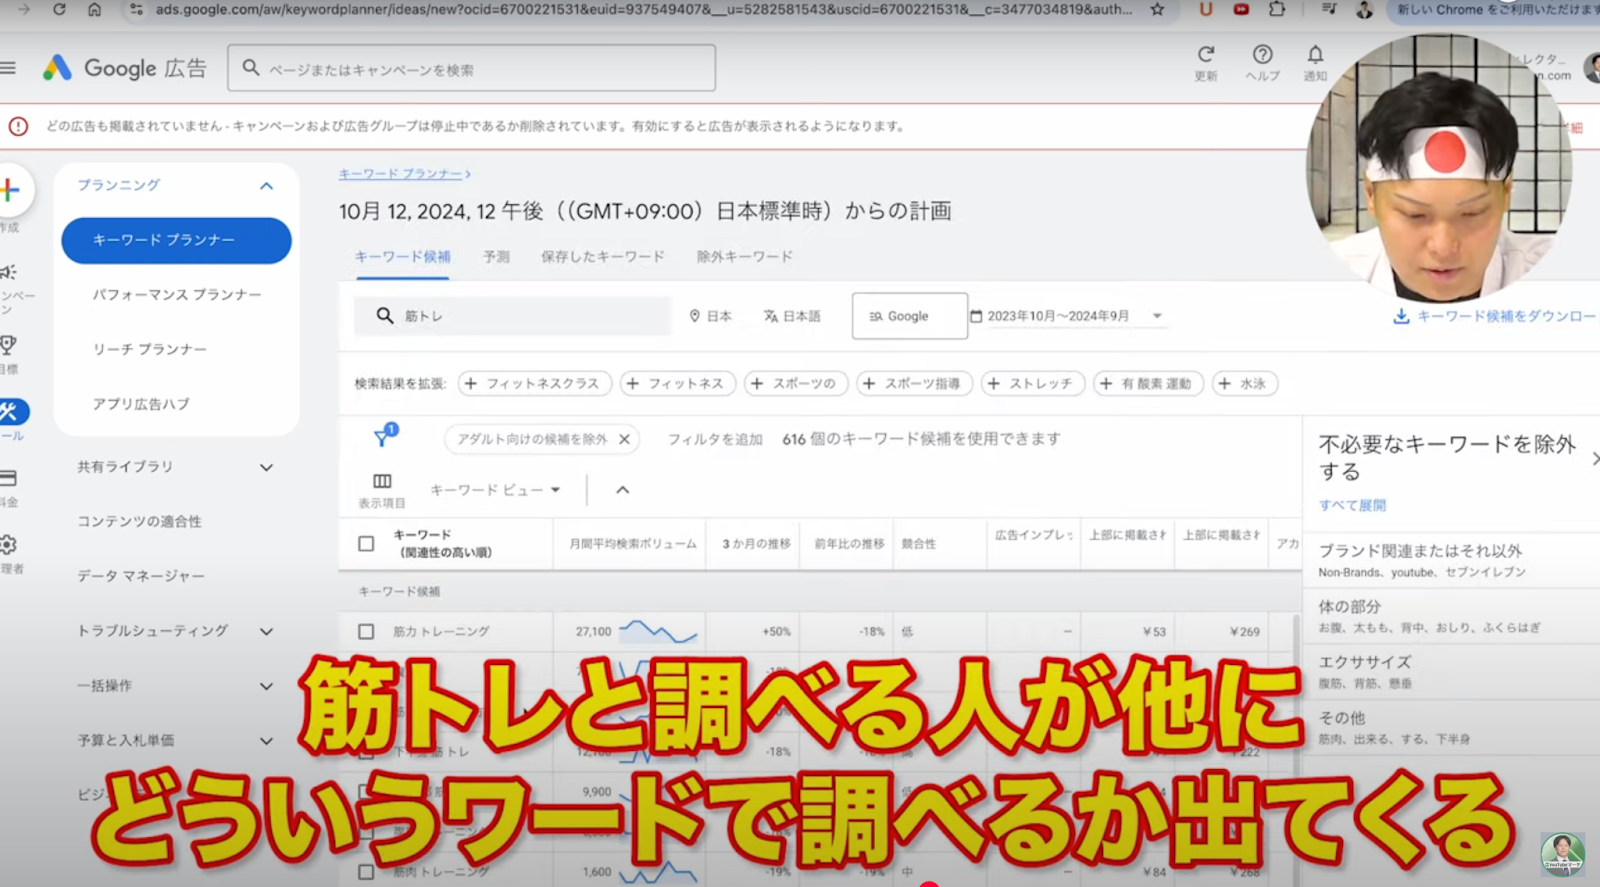Bookmark this page with the star icon
Screen dimensions: 1600x887
pyautogui.click(x=1157, y=9)
